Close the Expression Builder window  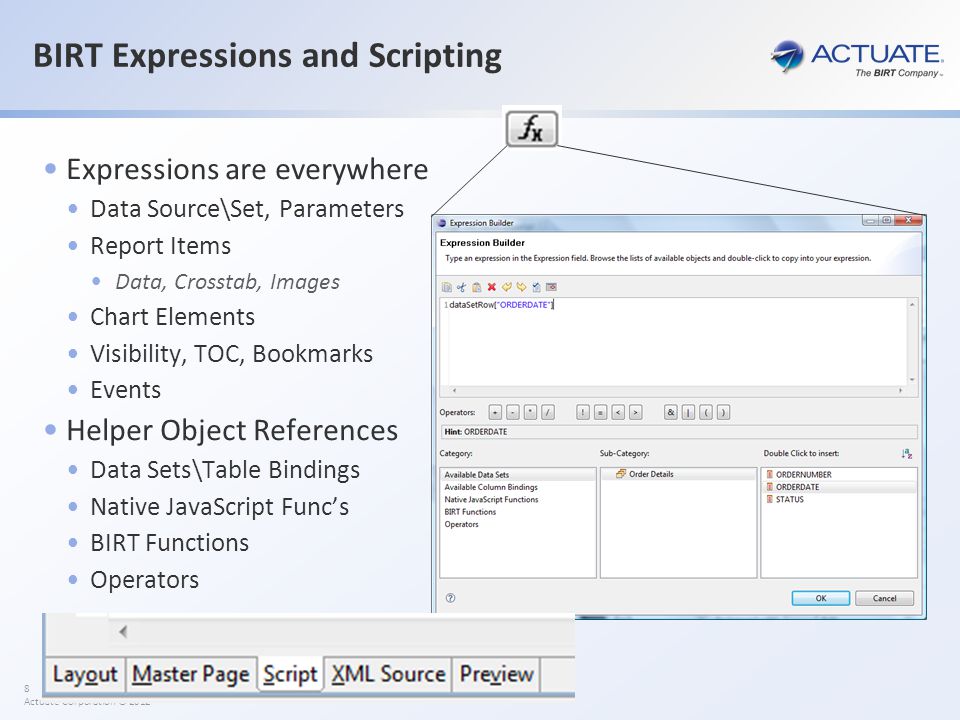pos(909,220)
